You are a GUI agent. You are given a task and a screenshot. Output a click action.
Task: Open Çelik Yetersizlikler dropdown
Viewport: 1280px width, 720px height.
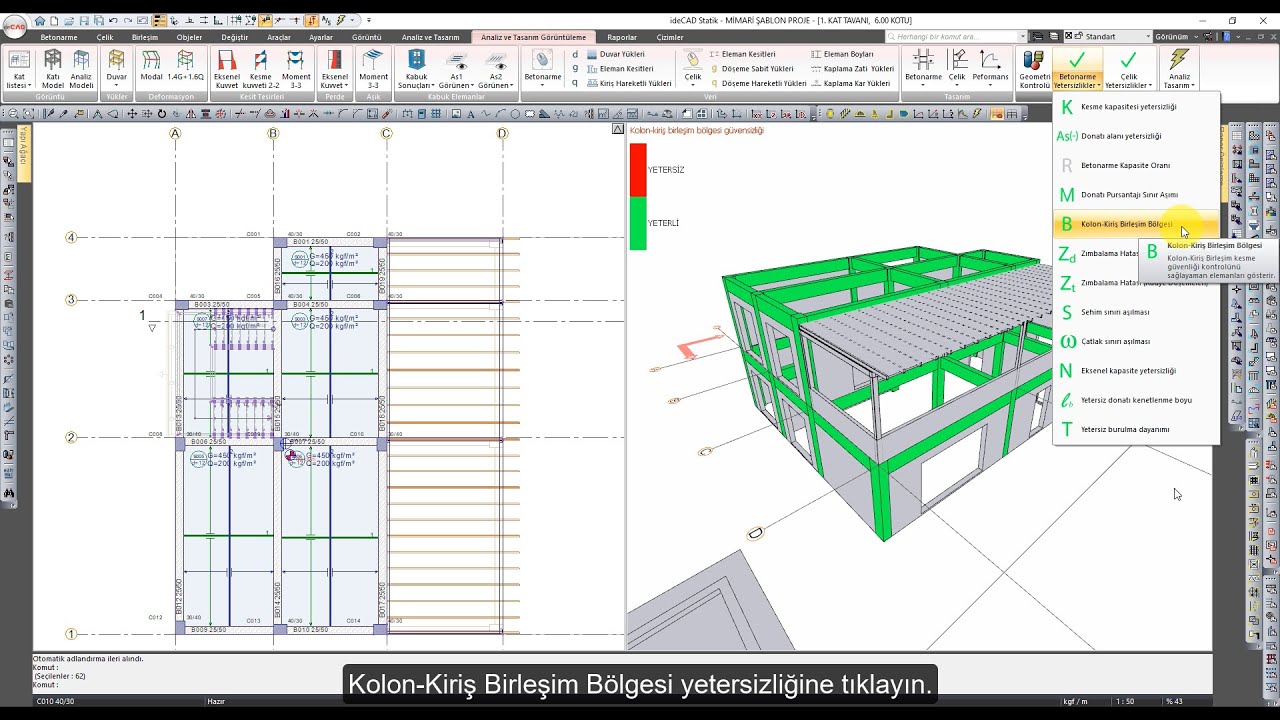point(1128,69)
